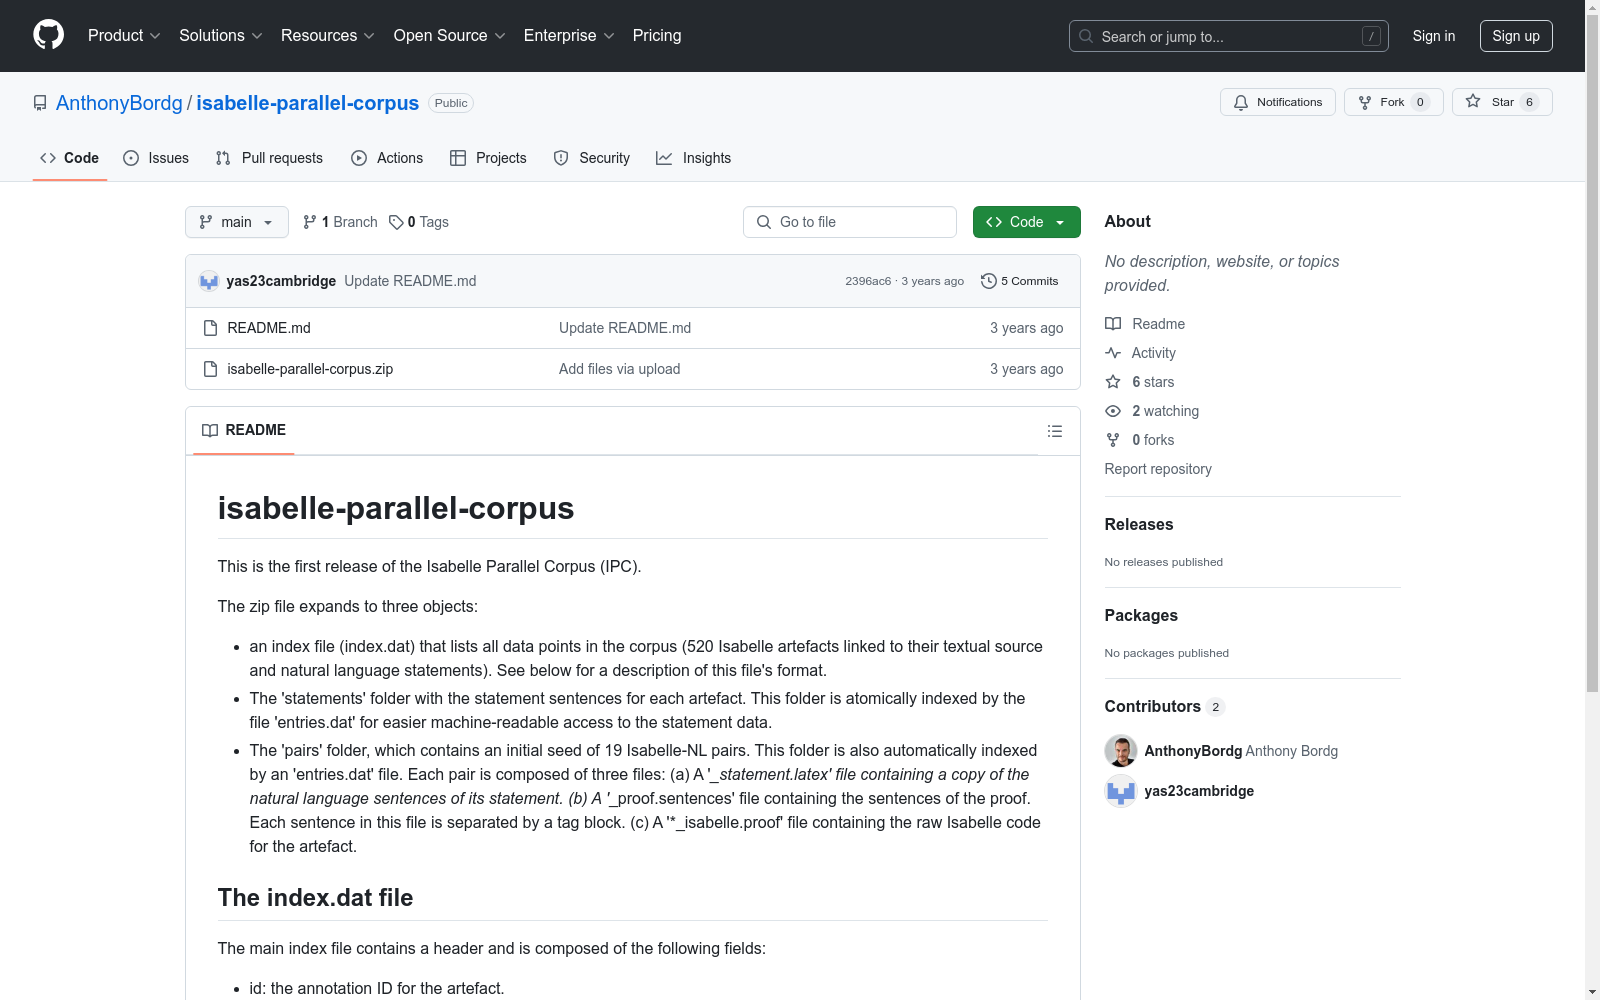Viewport: 1600px width, 1000px height.
Task: Click the GitHub logo icon
Action: (48, 35)
